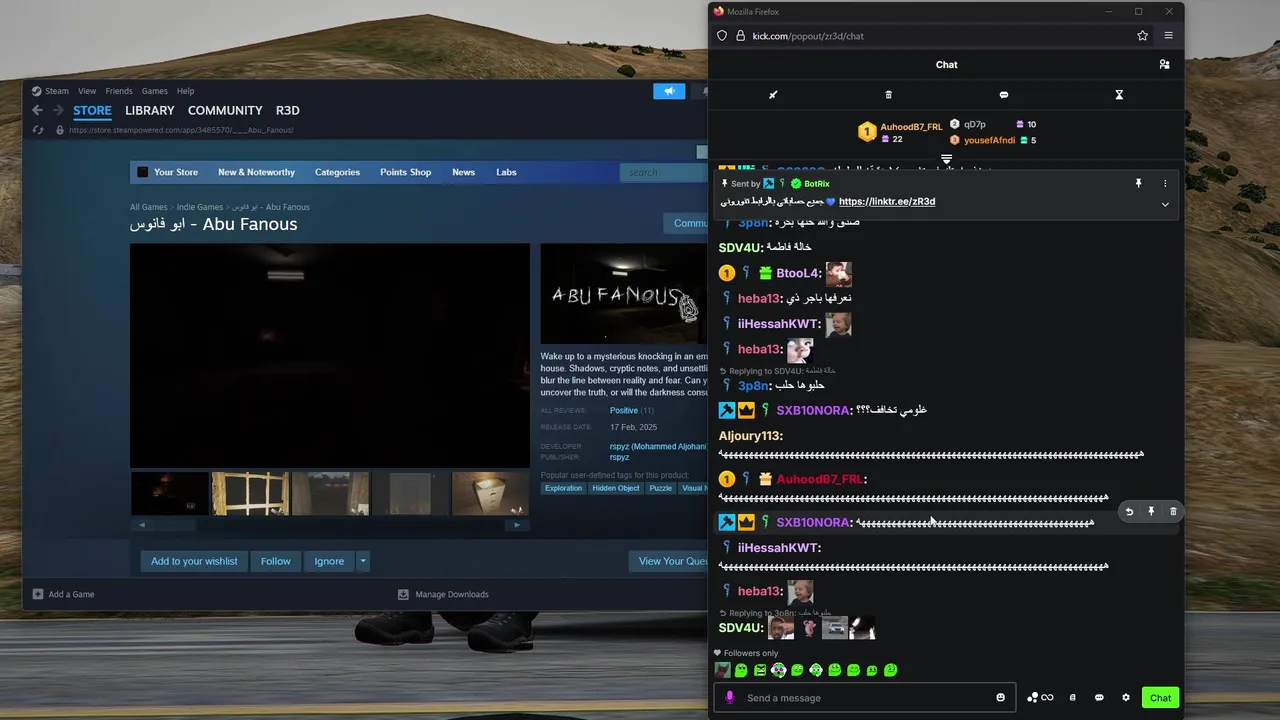Click the All Games breadcrumb link
The image size is (1280, 720).
pyautogui.click(x=149, y=207)
